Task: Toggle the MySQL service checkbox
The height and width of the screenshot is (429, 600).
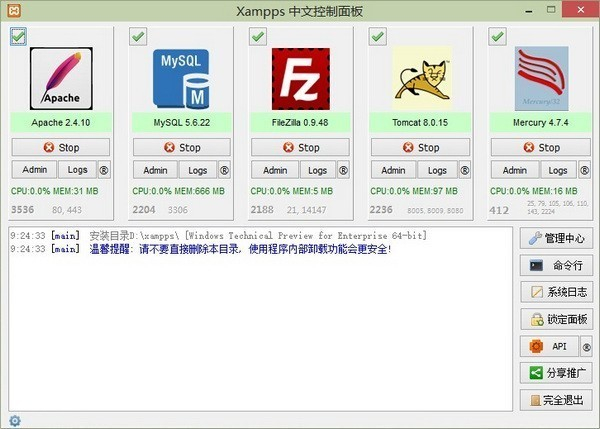Action: pyautogui.click(x=138, y=36)
